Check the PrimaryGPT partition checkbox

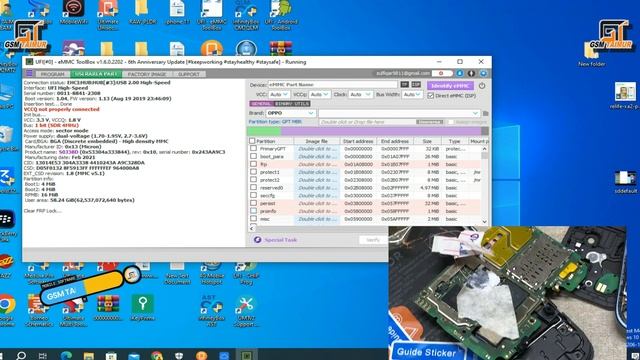pyautogui.click(x=253, y=149)
